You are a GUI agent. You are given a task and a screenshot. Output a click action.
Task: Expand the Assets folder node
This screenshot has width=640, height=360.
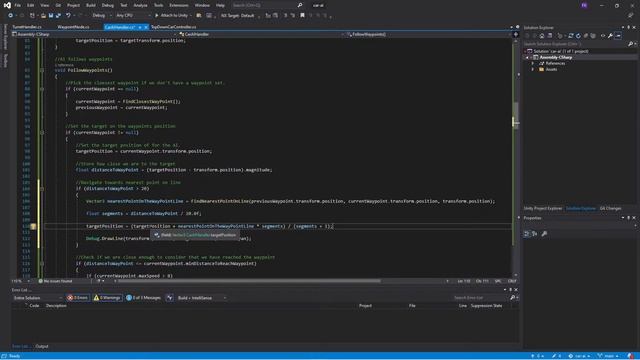point(533,69)
